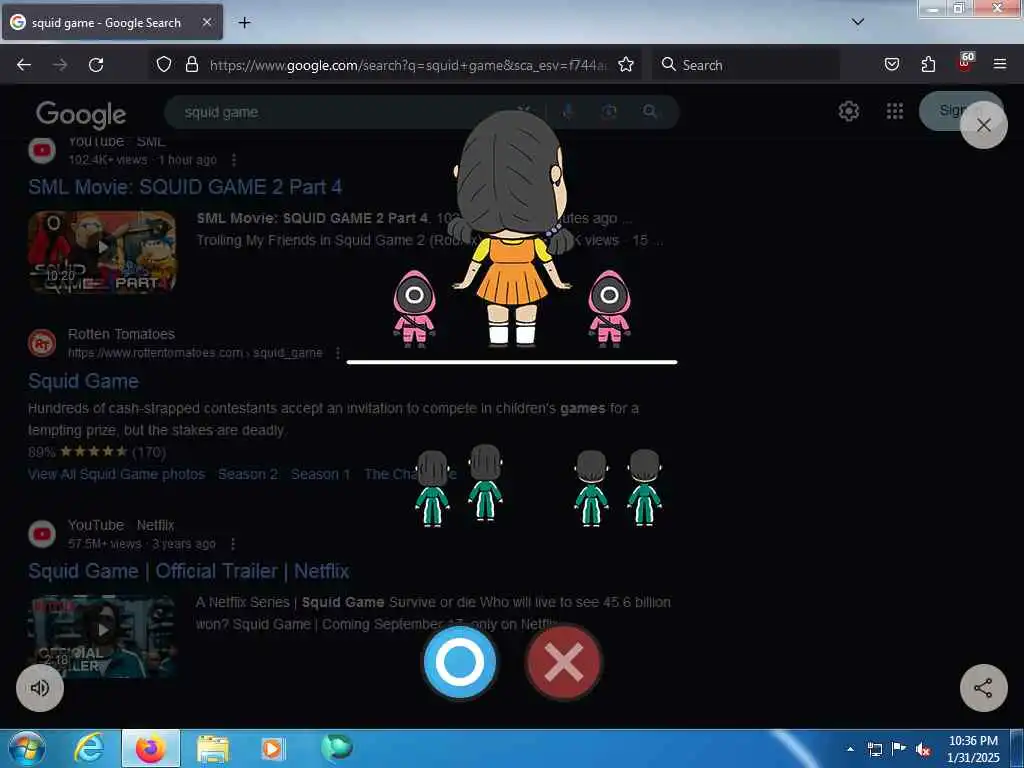Screen dimensions: 1024x768
Task: Open the Rotten Tomatoes Squid Game result
Action: tap(84, 381)
